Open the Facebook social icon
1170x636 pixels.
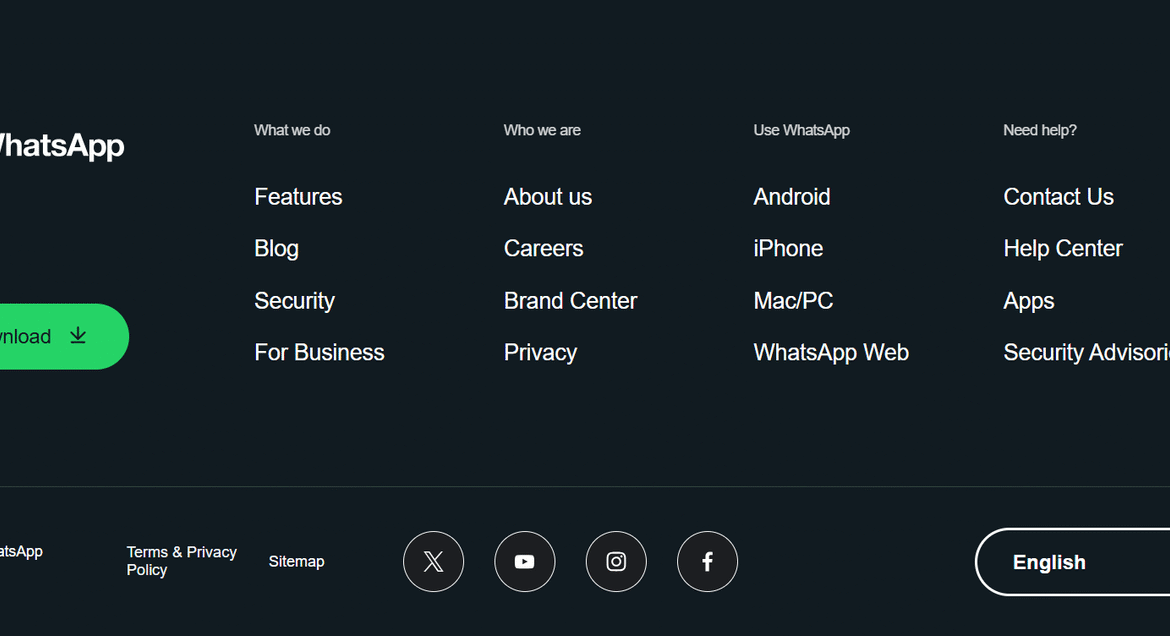coord(707,562)
